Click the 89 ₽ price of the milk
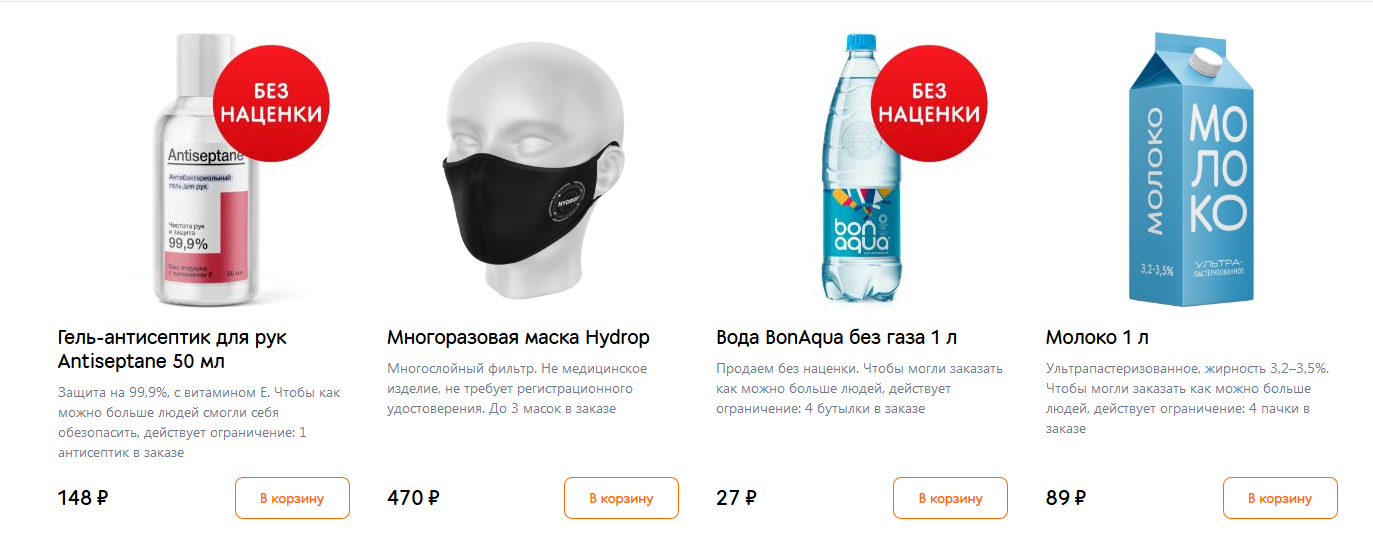Viewport: 1373px width, 541px height. pyautogui.click(x=1066, y=498)
